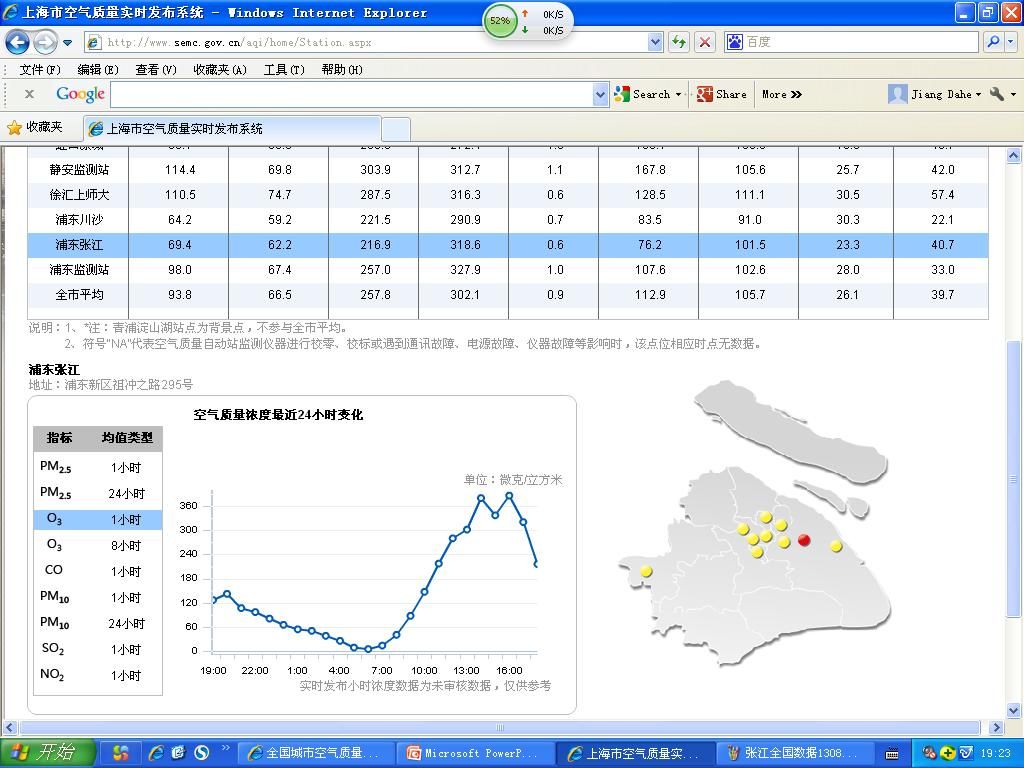Select the NO2 1小时 indicator row

pyautogui.click(x=98, y=675)
